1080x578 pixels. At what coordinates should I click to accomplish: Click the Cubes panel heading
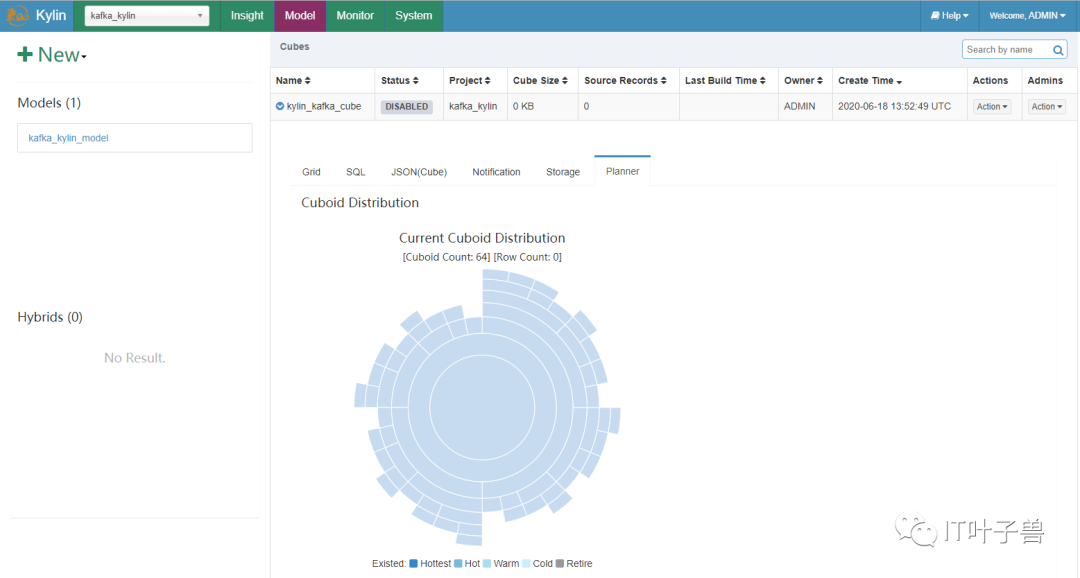pos(294,46)
